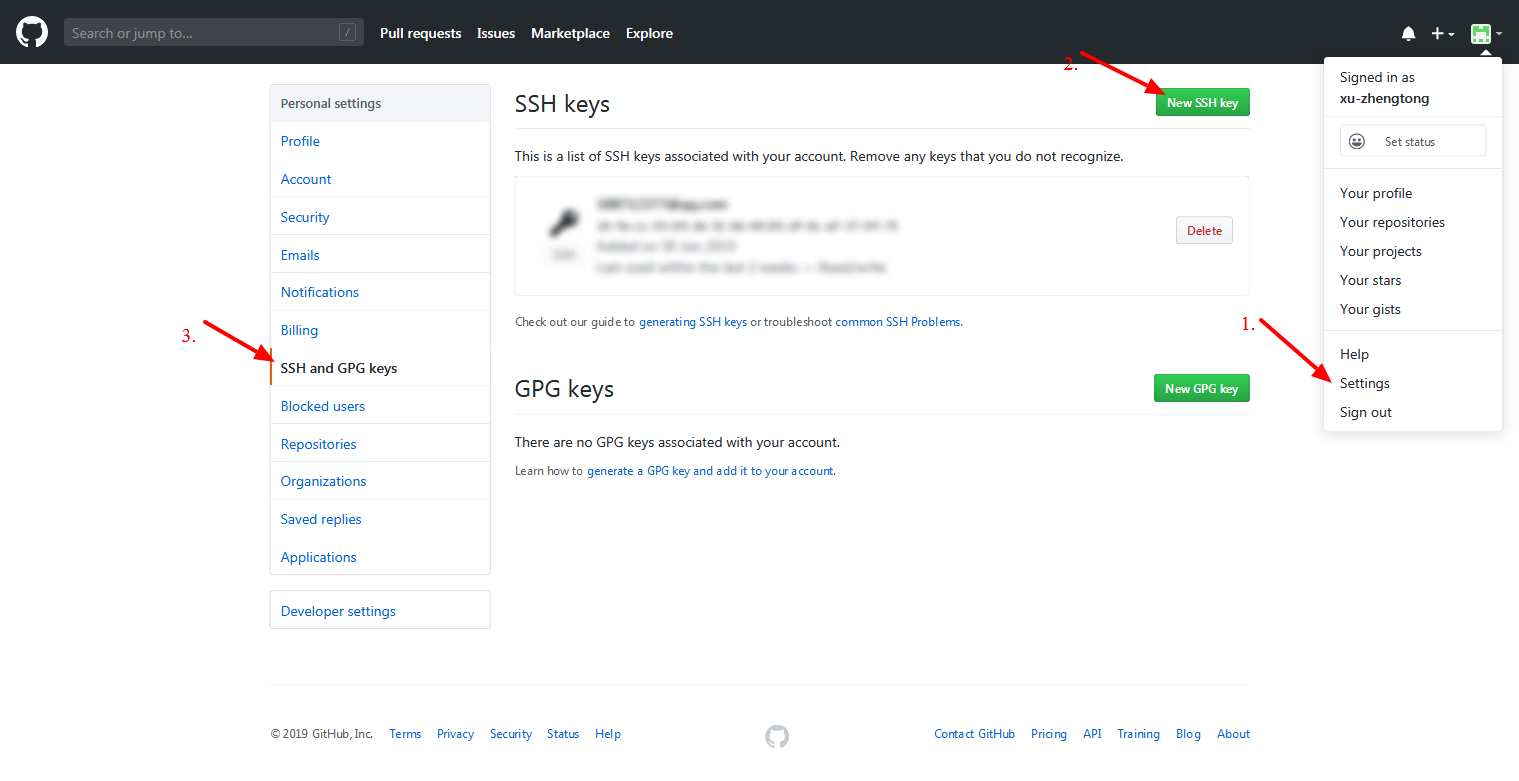Open Notifications in the settings sidebar

(x=380, y=292)
